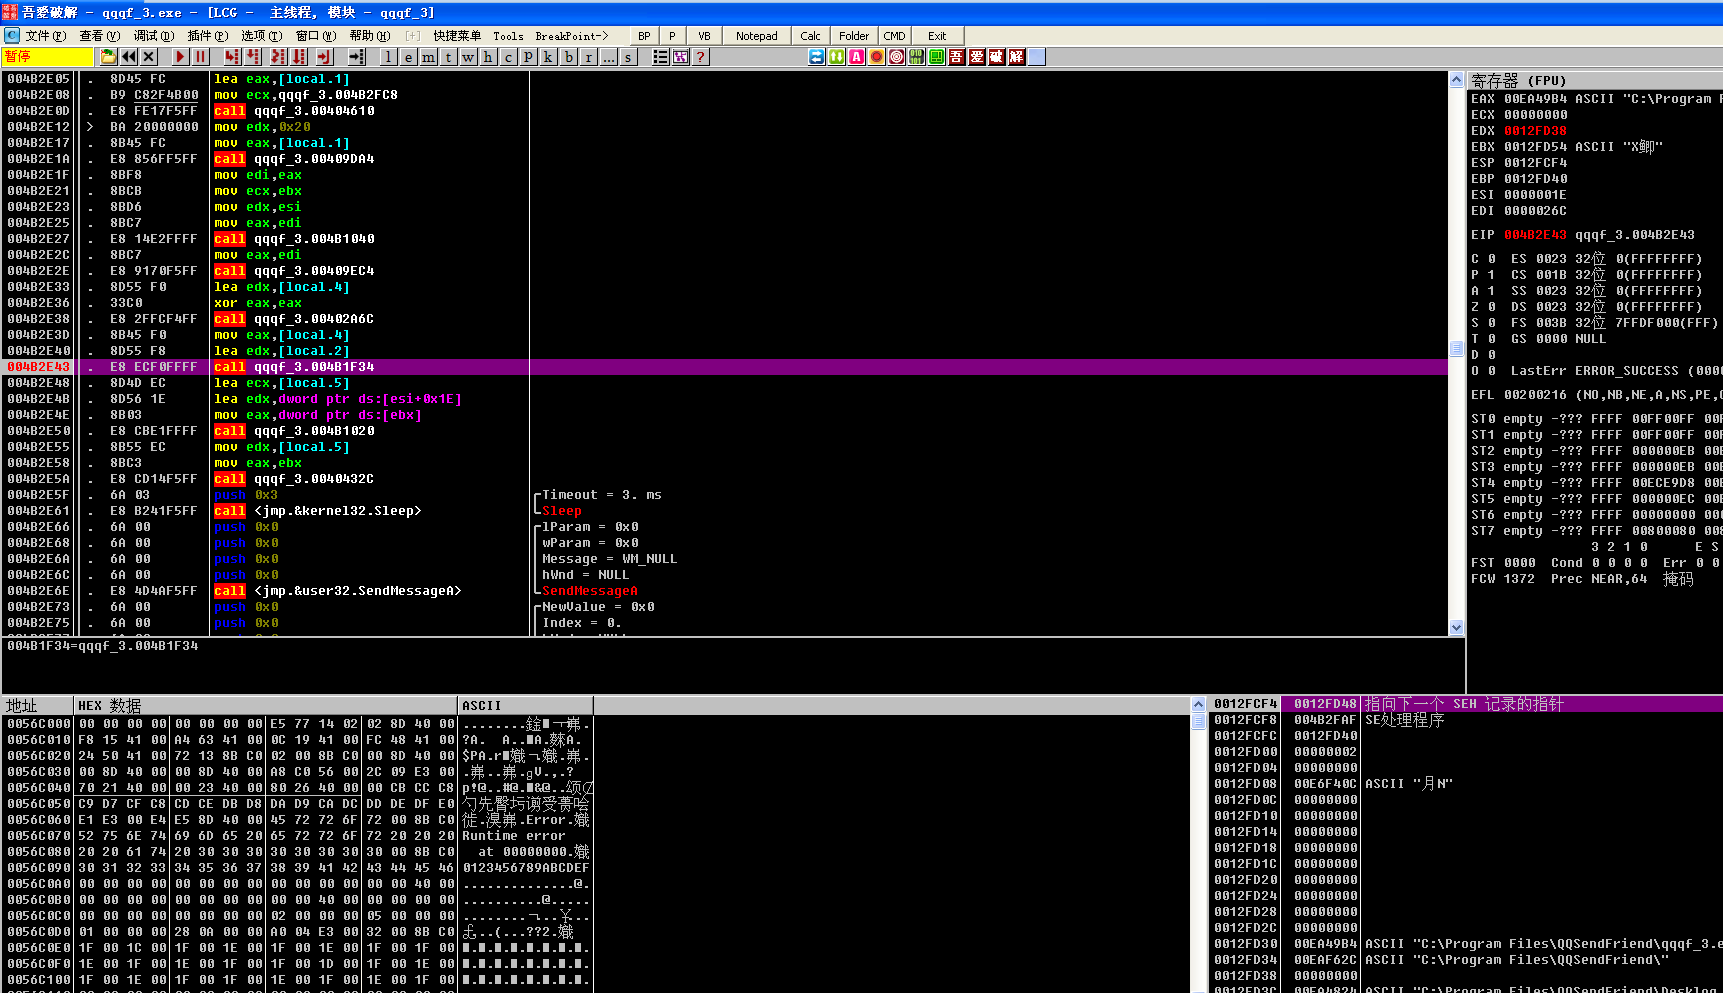Open Memory map 'm' button
The image size is (1723, 993).
tap(428, 57)
